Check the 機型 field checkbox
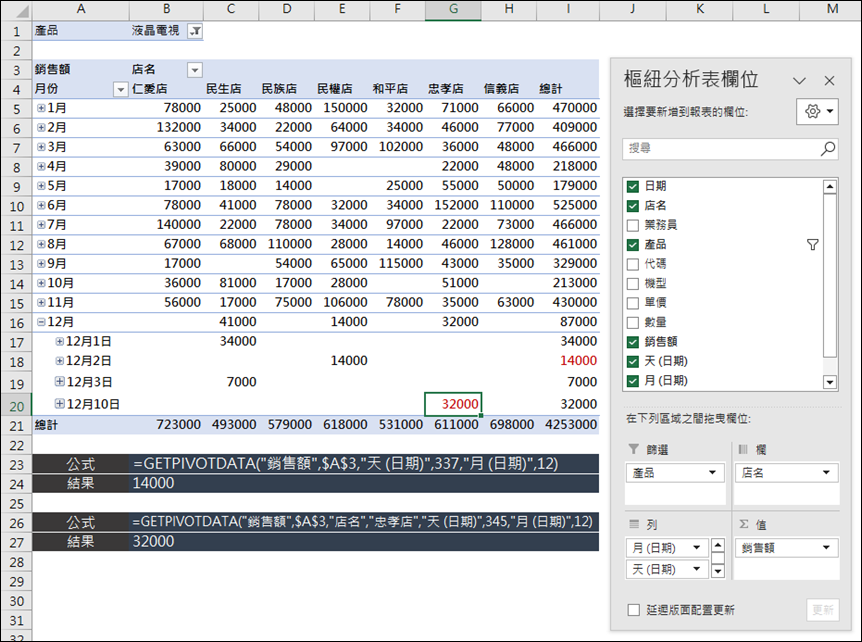 pyautogui.click(x=633, y=284)
